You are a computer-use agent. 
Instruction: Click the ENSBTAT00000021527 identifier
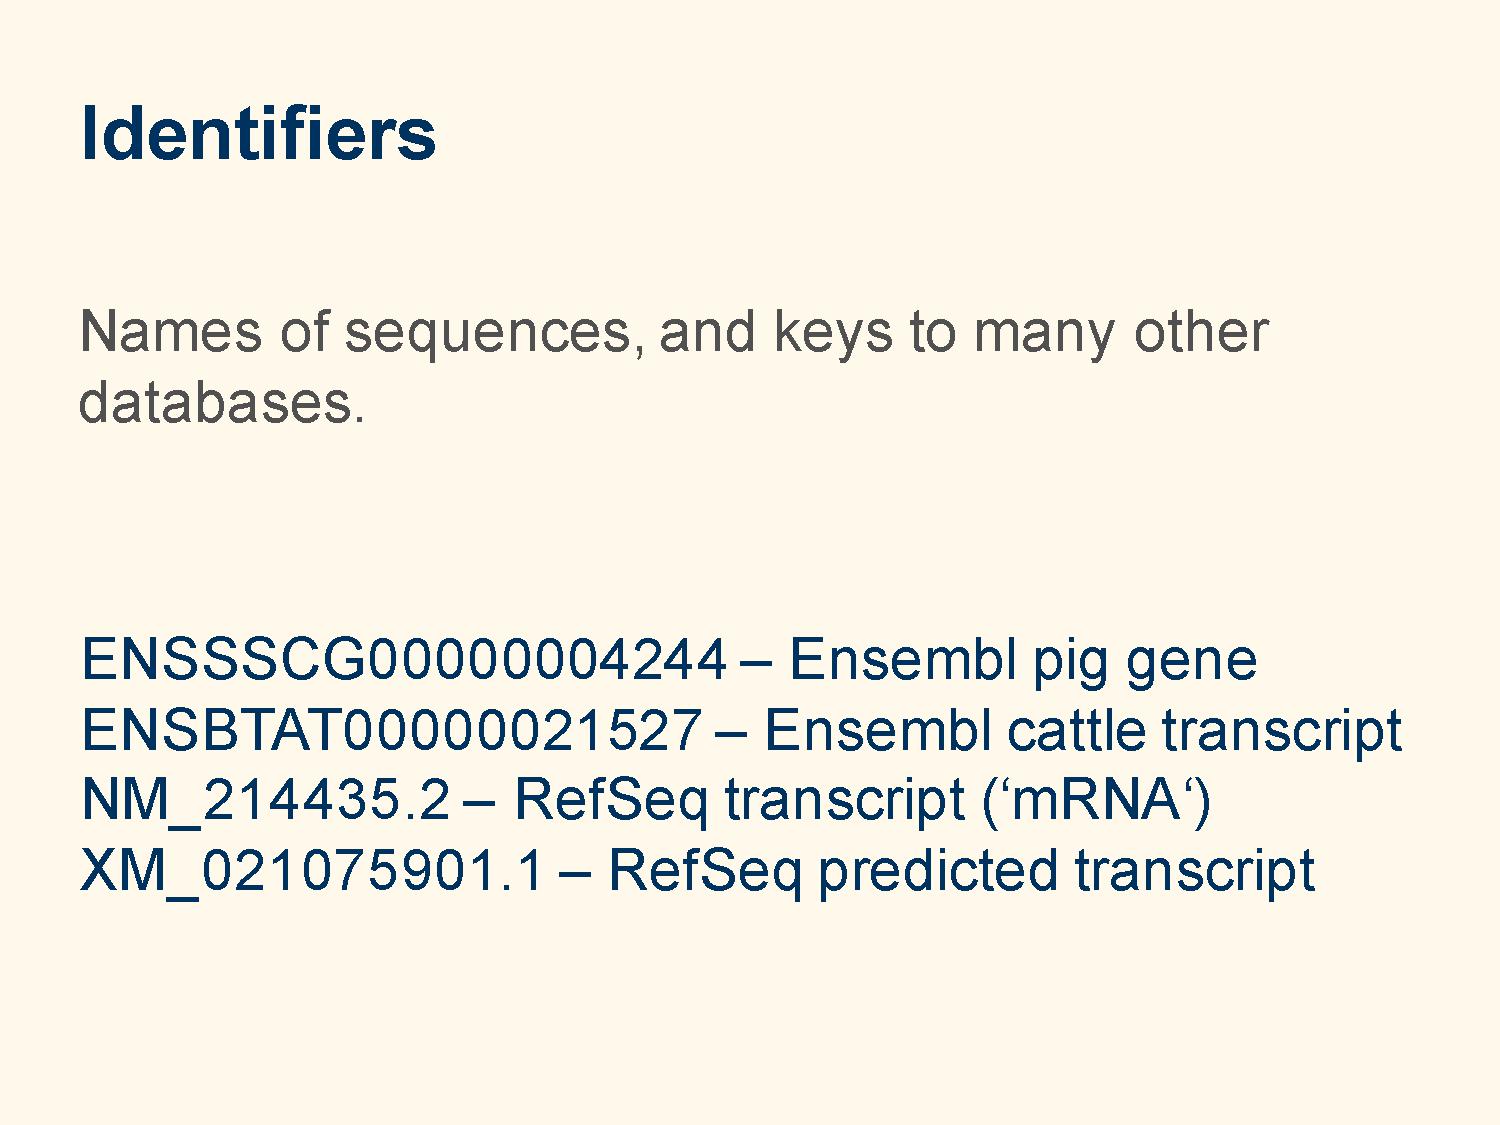391,730
